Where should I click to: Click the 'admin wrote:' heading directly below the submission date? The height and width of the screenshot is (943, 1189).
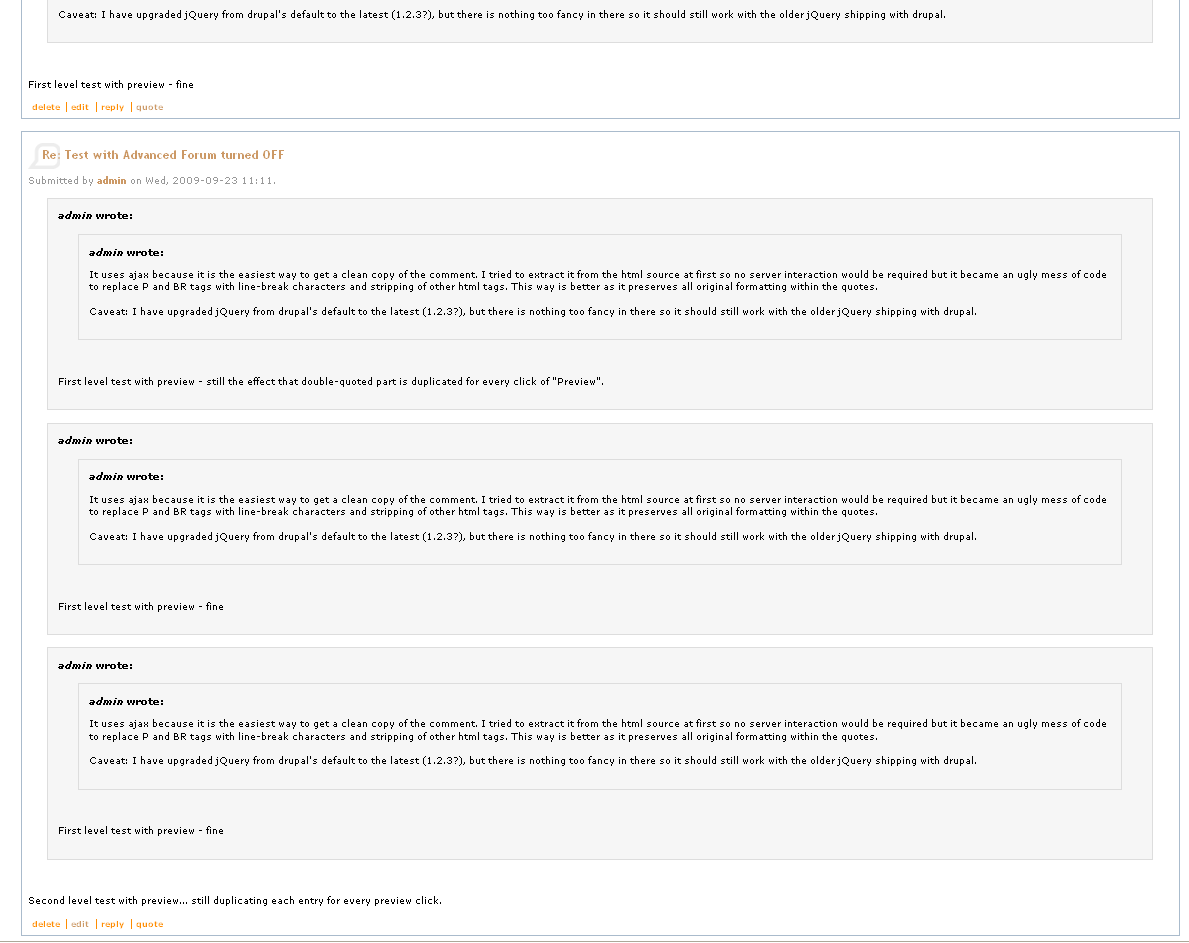point(96,216)
